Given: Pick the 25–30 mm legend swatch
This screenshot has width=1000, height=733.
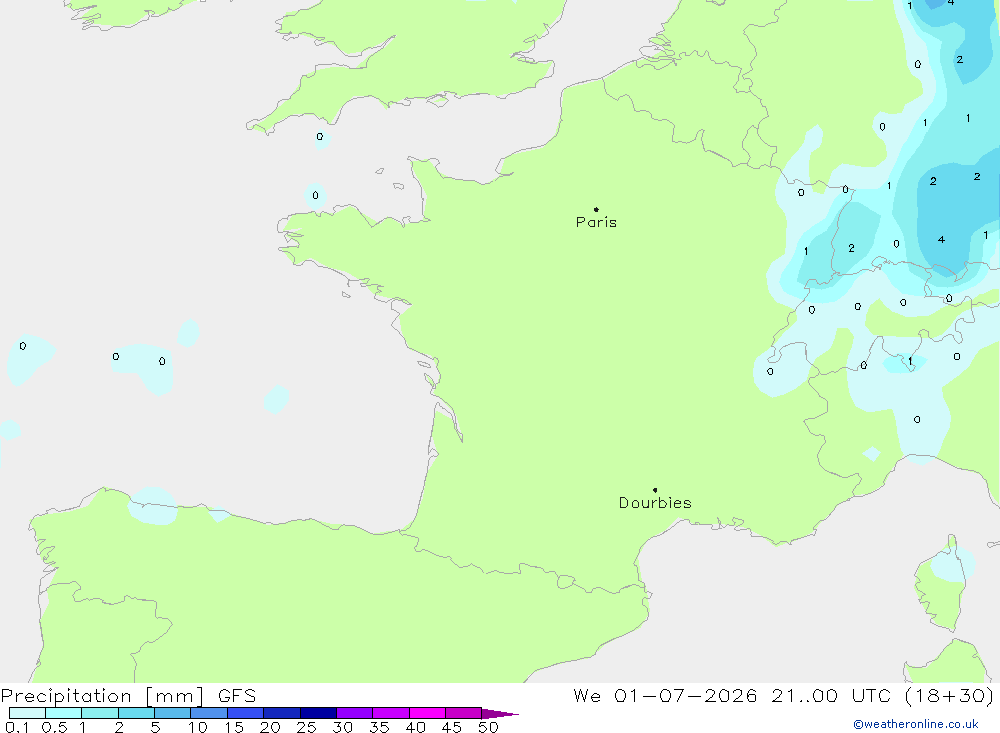Looking at the screenshot, I should 318,713.
